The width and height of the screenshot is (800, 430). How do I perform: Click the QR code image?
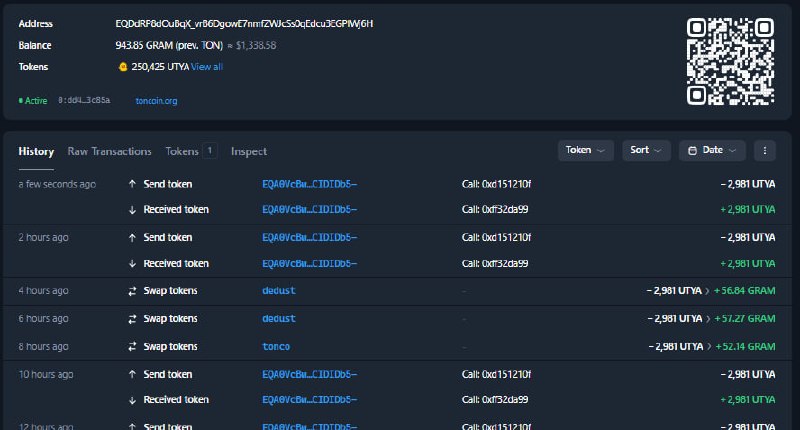point(730,61)
